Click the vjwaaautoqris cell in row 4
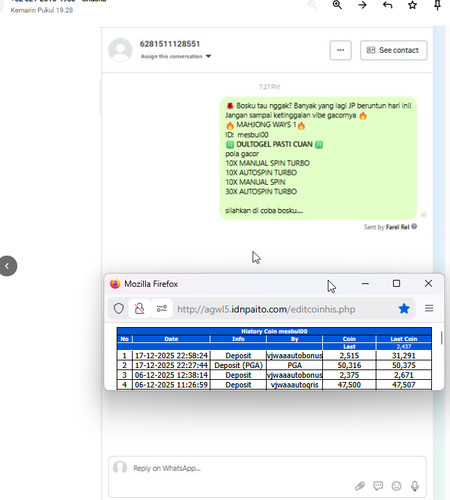The width and height of the screenshot is (450, 500). point(294,385)
